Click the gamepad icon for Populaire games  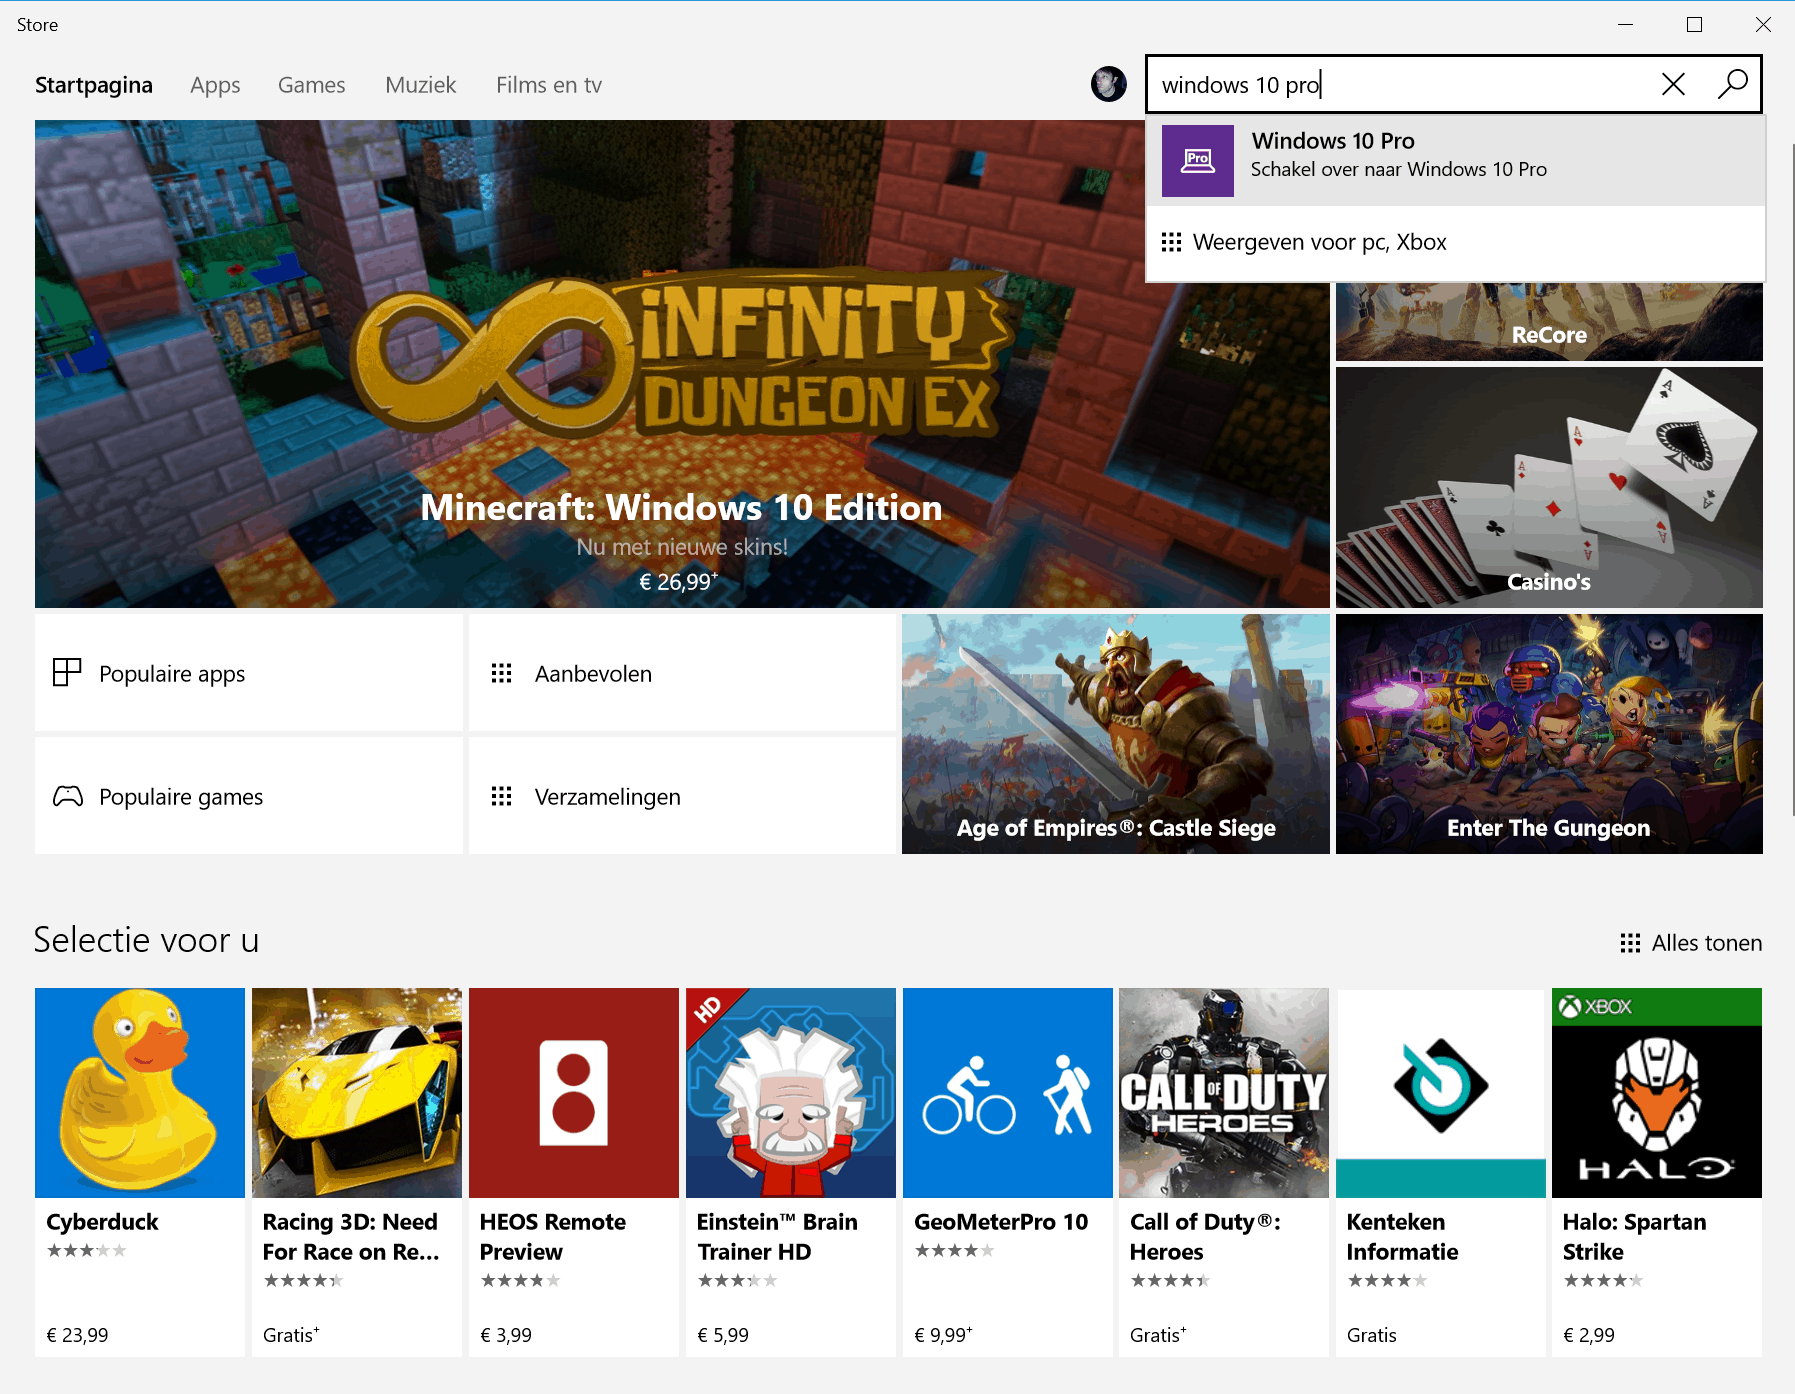pos(67,796)
